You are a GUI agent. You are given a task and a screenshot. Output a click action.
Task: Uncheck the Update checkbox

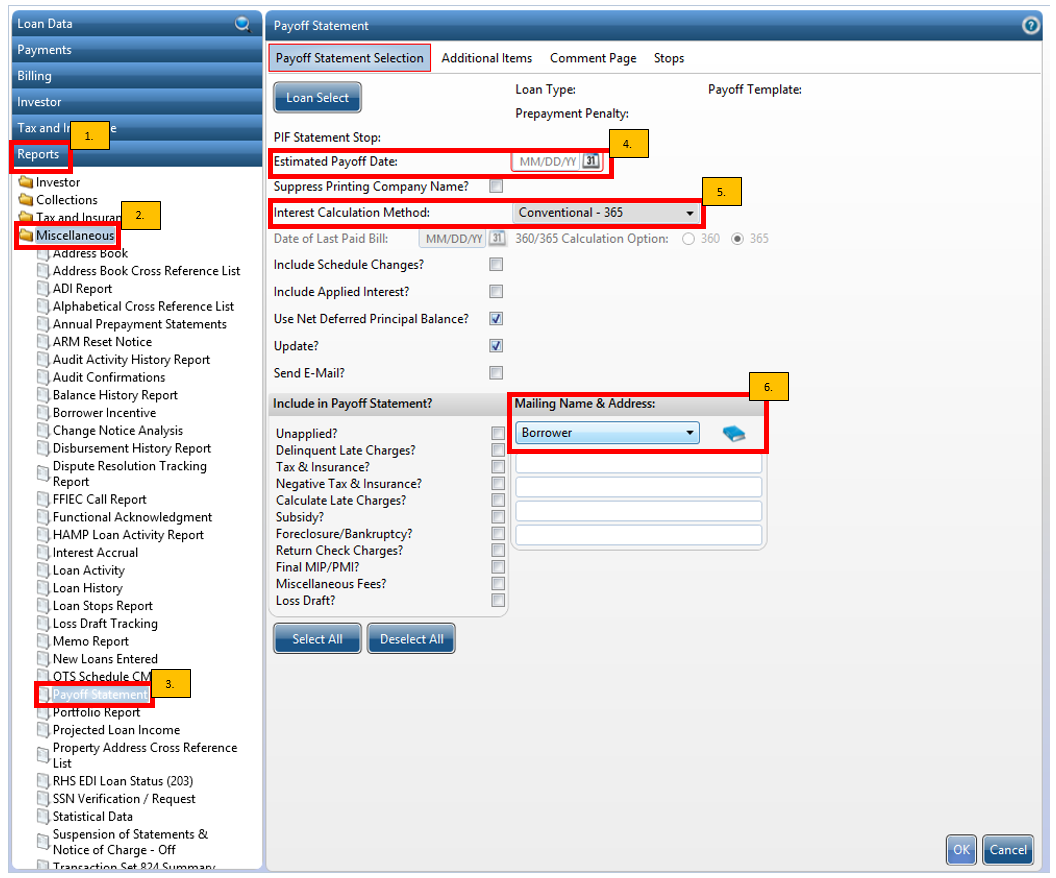pyautogui.click(x=496, y=346)
